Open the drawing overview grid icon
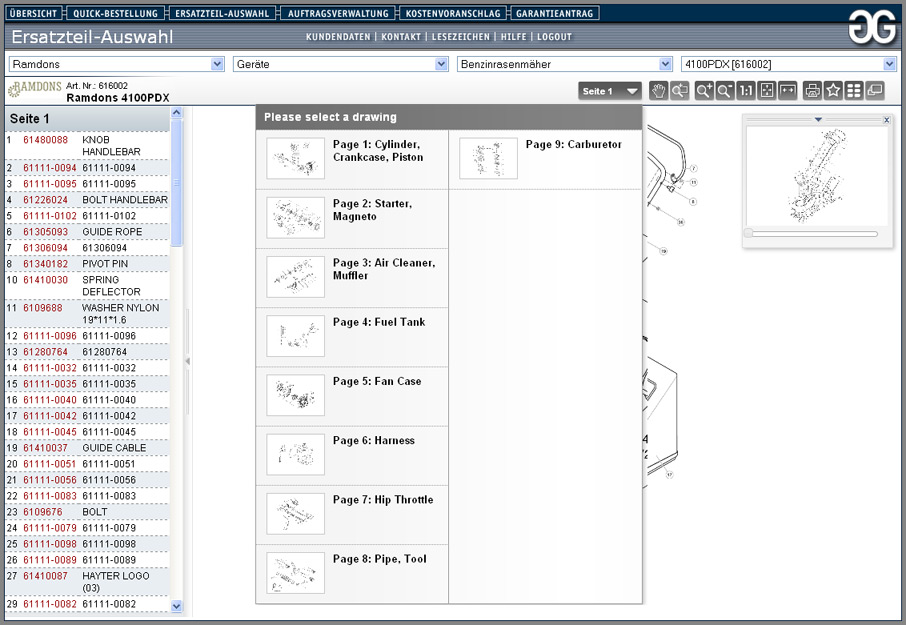 (854, 91)
